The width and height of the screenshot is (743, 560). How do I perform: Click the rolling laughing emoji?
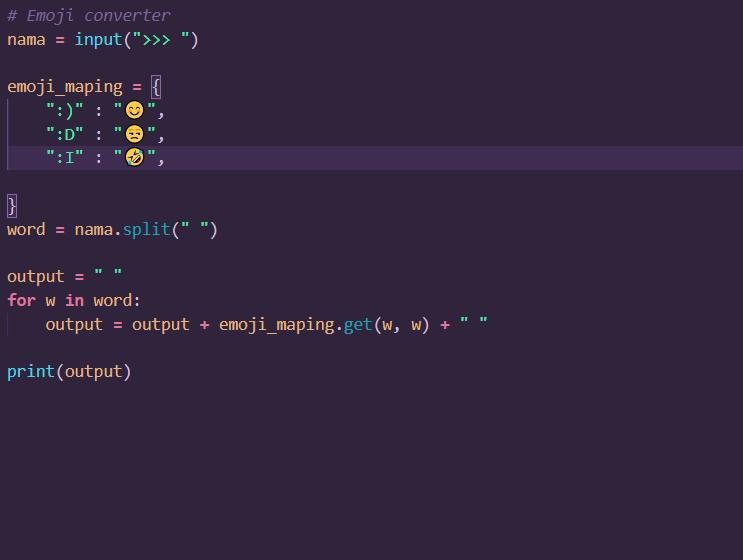[x=134, y=157]
